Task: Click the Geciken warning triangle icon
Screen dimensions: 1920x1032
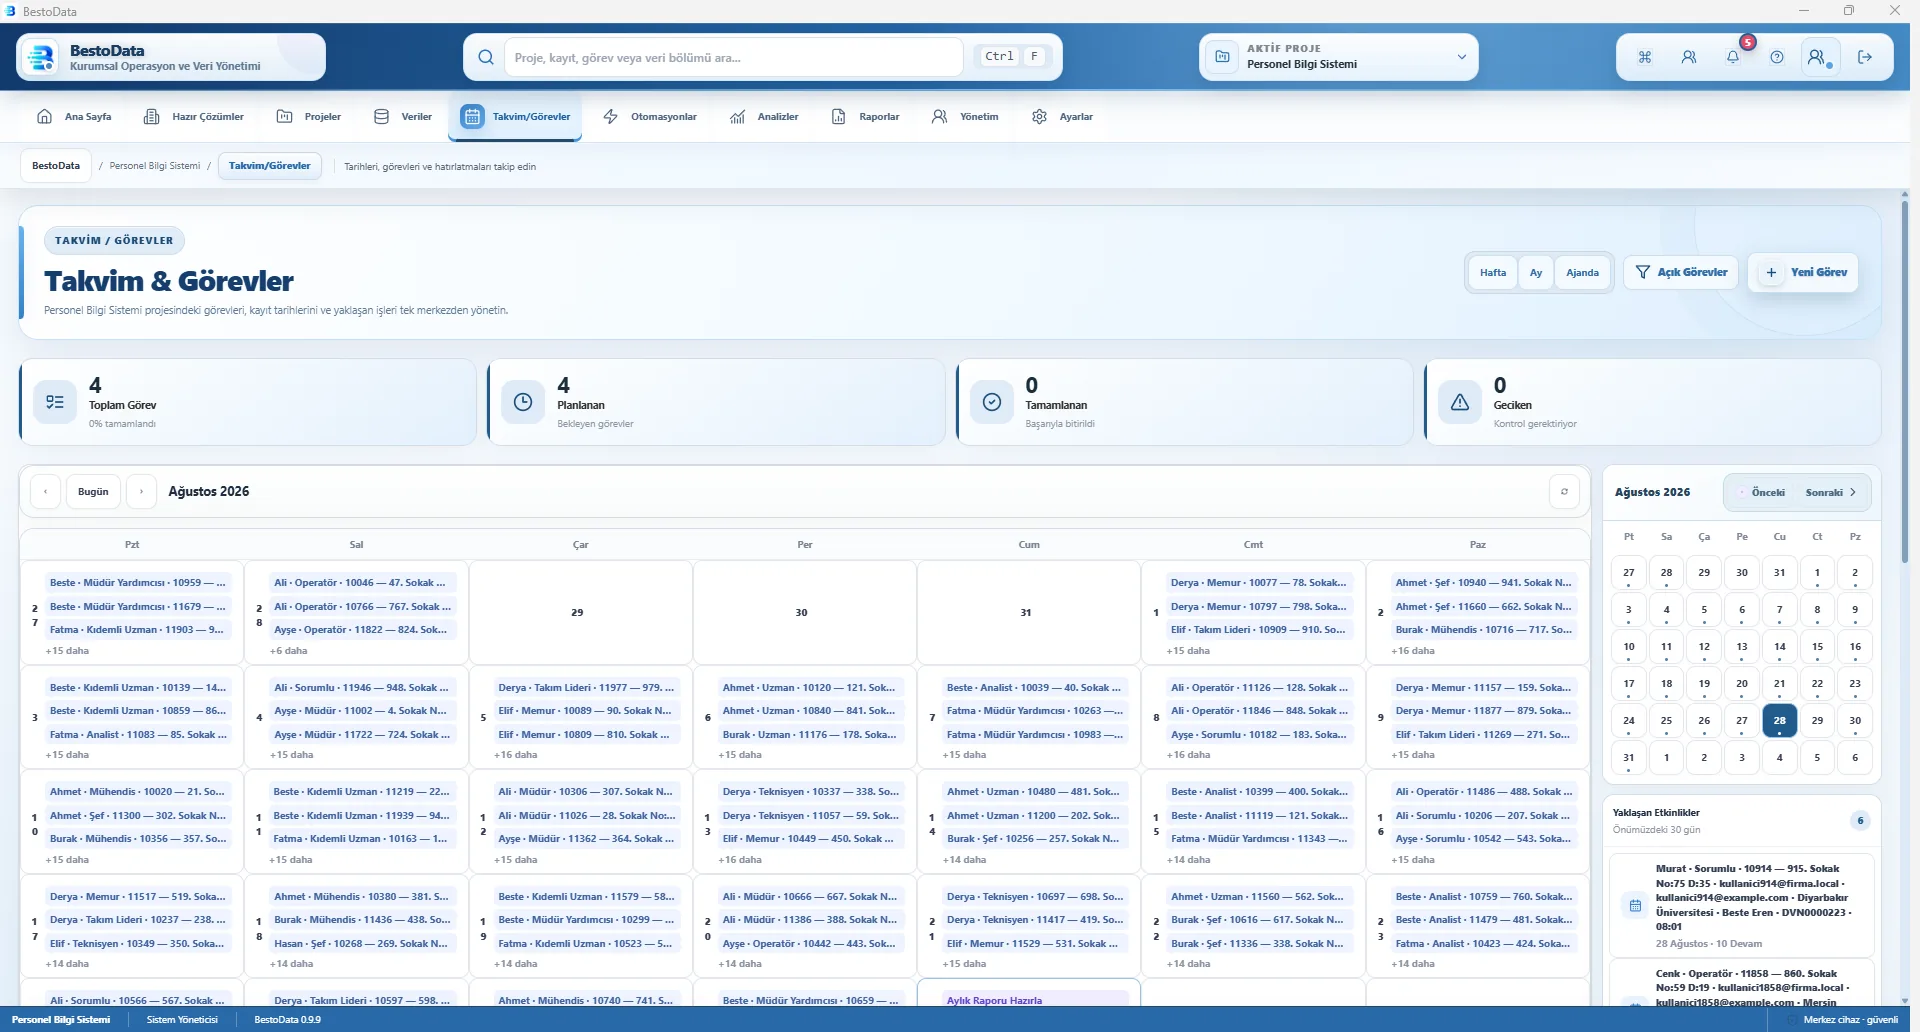Action: click(x=1459, y=402)
